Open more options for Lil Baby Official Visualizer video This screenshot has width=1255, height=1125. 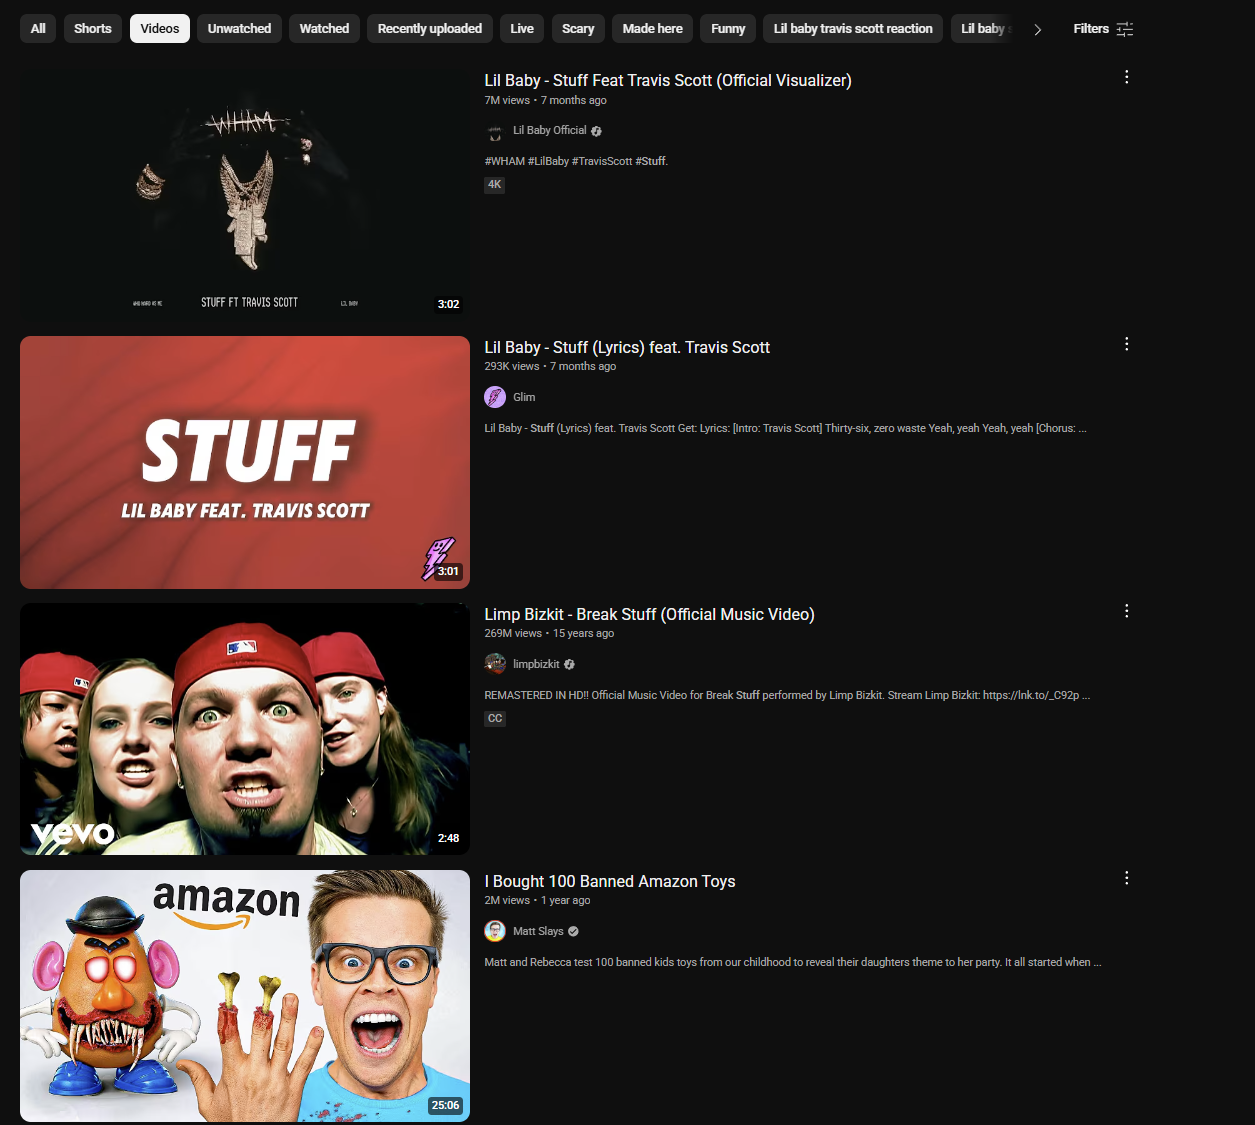pos(1126,77)
